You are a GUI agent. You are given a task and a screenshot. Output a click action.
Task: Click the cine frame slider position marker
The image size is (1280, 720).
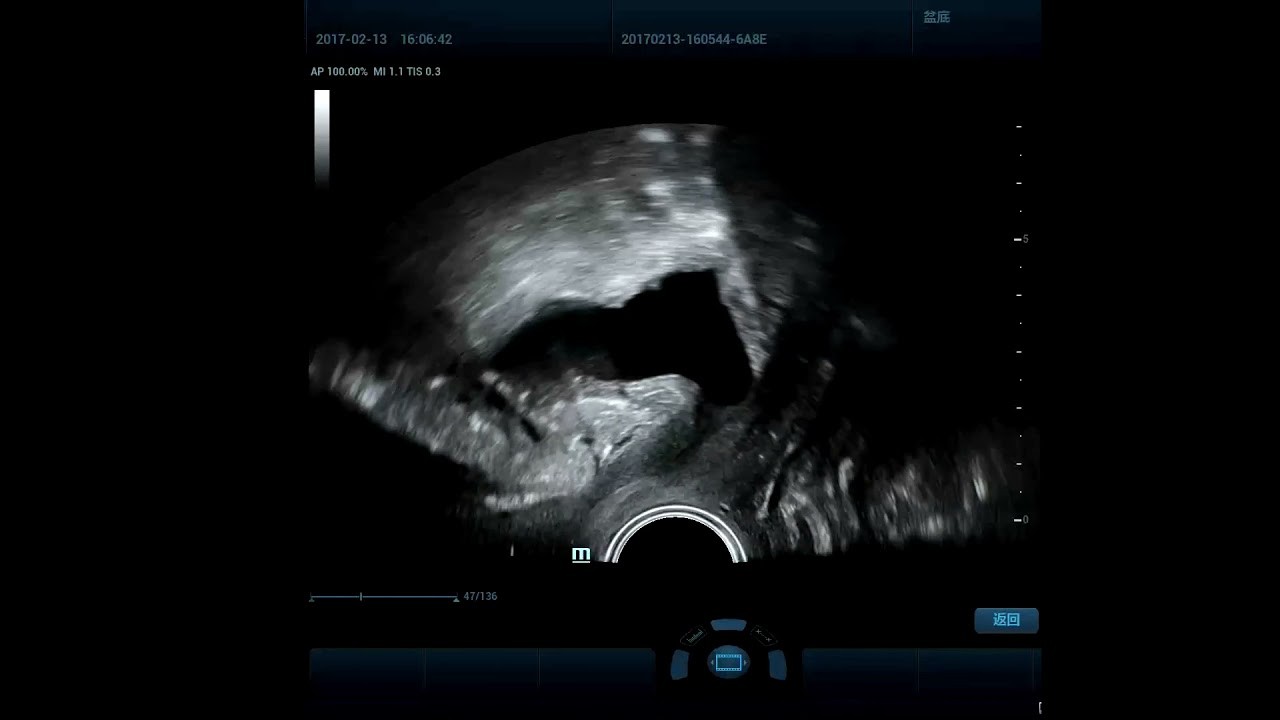coord(361,597)
